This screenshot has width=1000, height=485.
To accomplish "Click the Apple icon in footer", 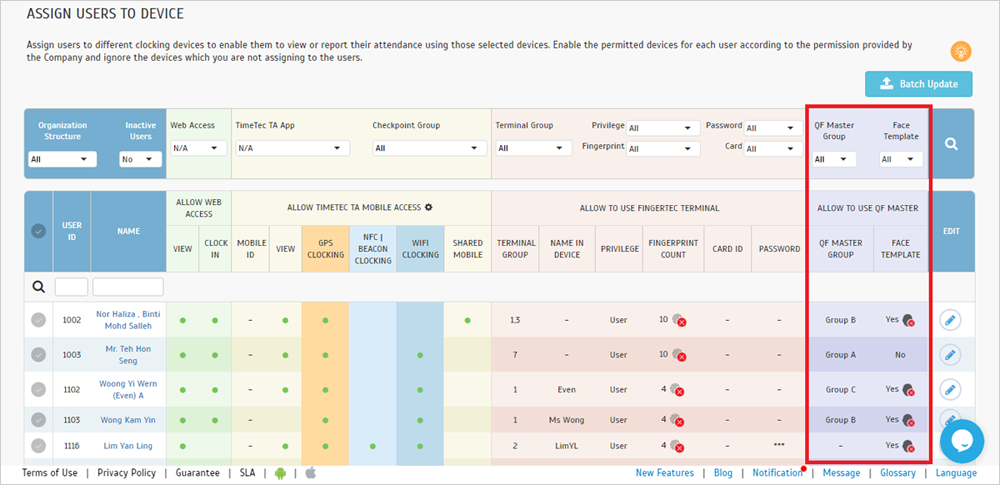I will coord(310,473).
